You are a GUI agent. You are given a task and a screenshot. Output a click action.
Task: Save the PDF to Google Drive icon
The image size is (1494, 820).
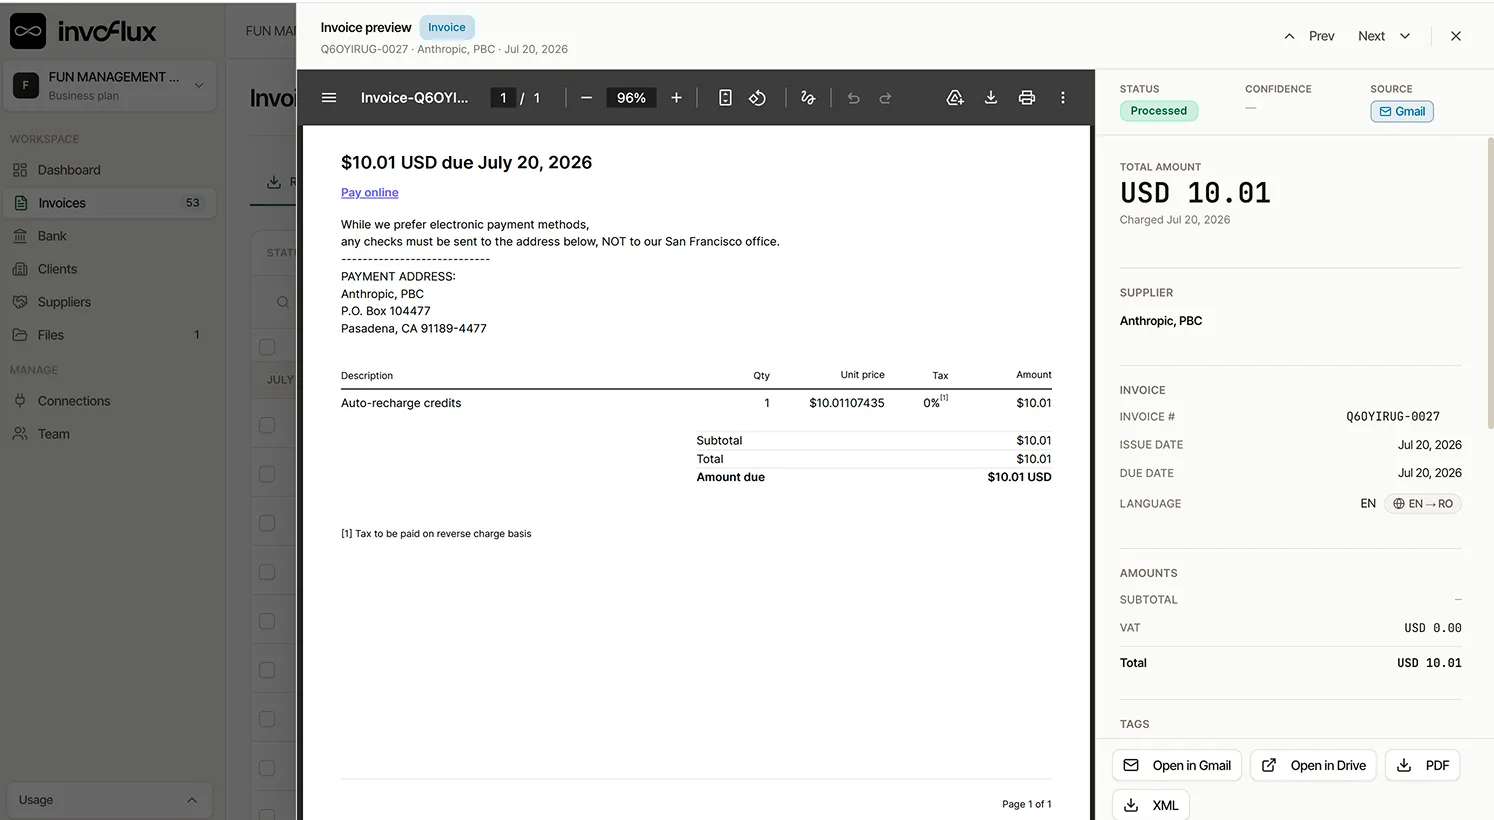pos(955,98)
